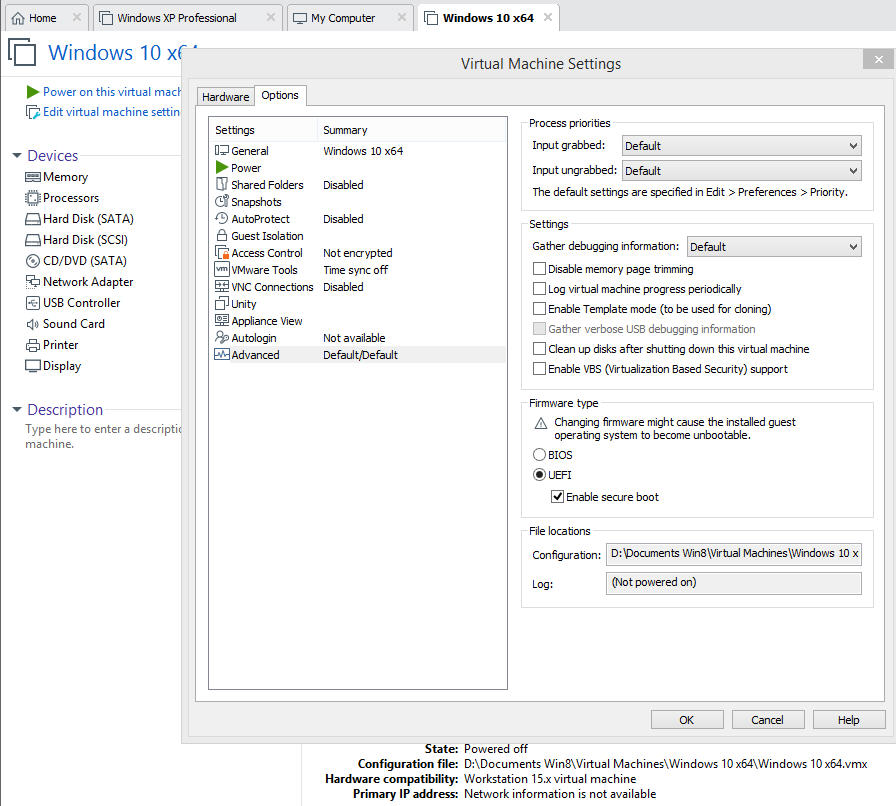
Task: Click the Access Control lock icon
Action: (222, 253)
